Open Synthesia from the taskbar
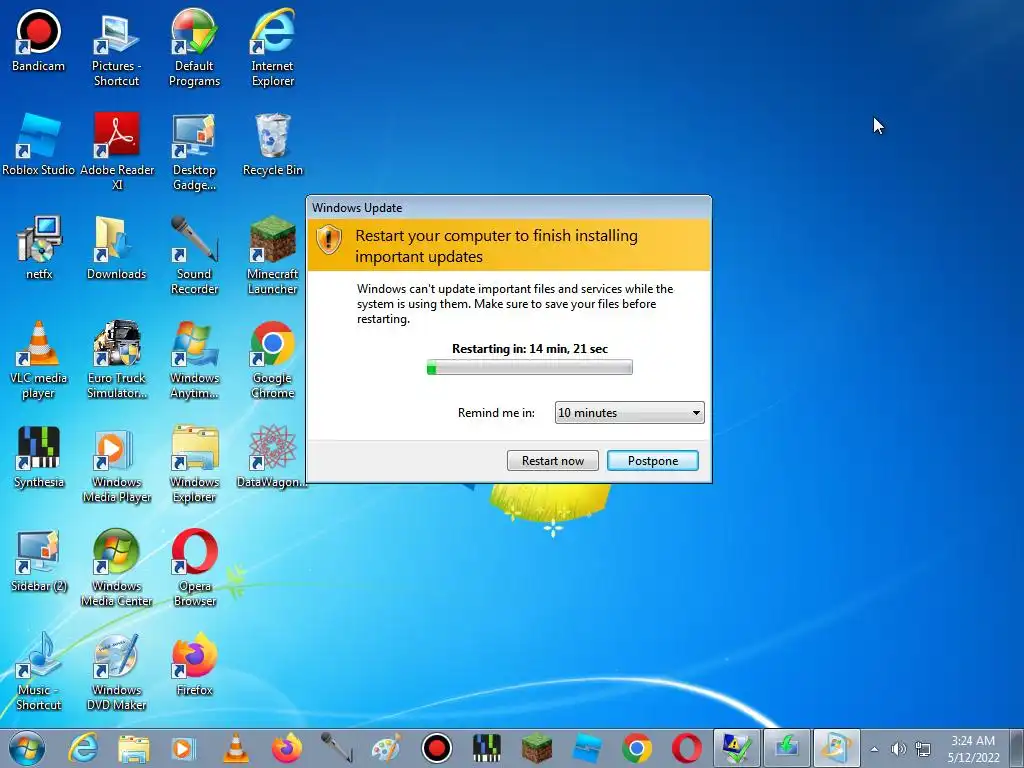Image resolution: width=1024 pixels, height=768 pixels. [487, 748]
